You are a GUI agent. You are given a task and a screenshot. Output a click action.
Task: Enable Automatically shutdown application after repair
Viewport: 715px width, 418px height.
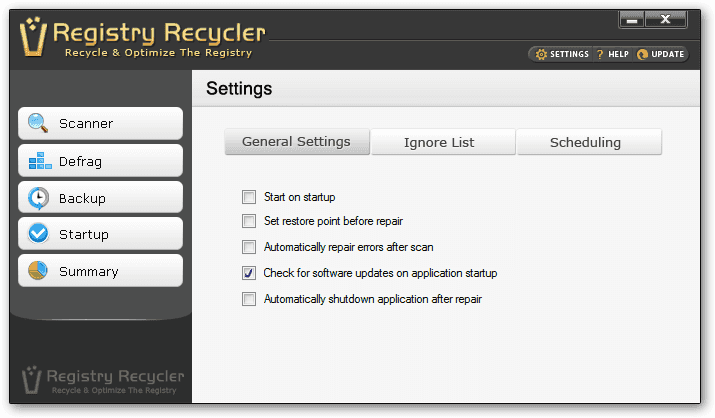[249, 299]
